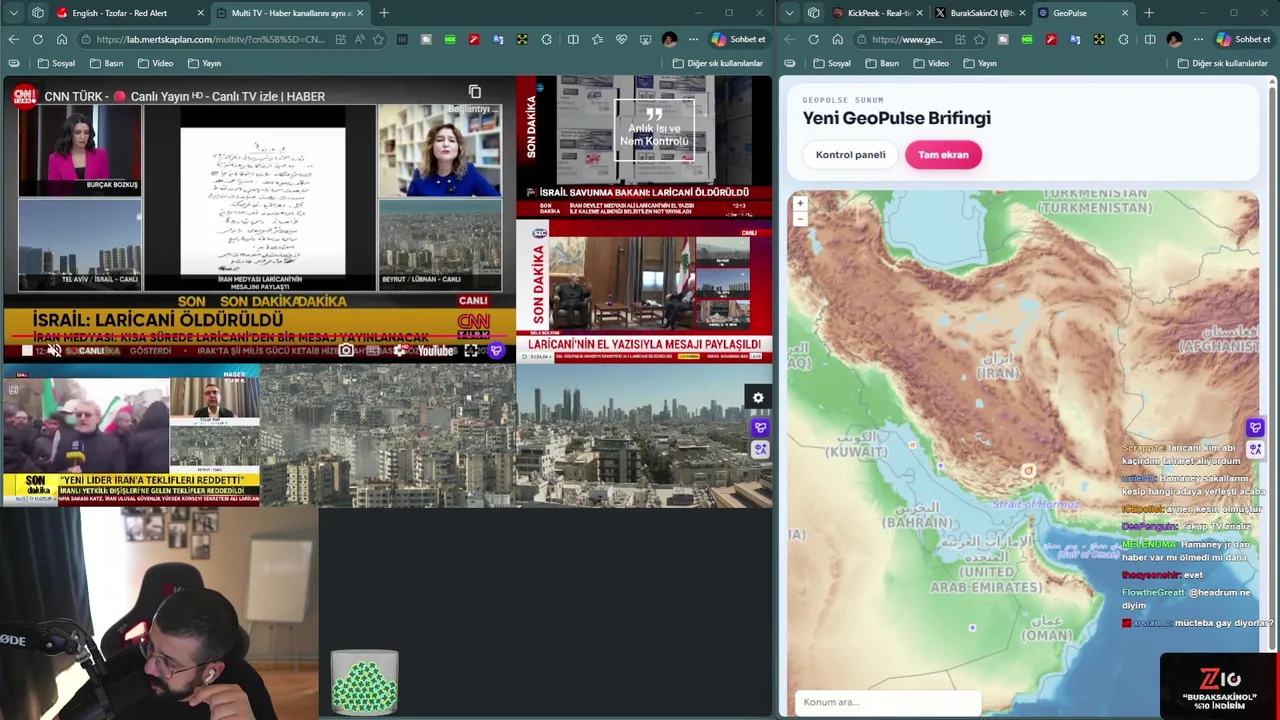The image size is (1280, 720).
Task: Toggle subtitles on CNN Türk player
Action: tap(372, 350)
